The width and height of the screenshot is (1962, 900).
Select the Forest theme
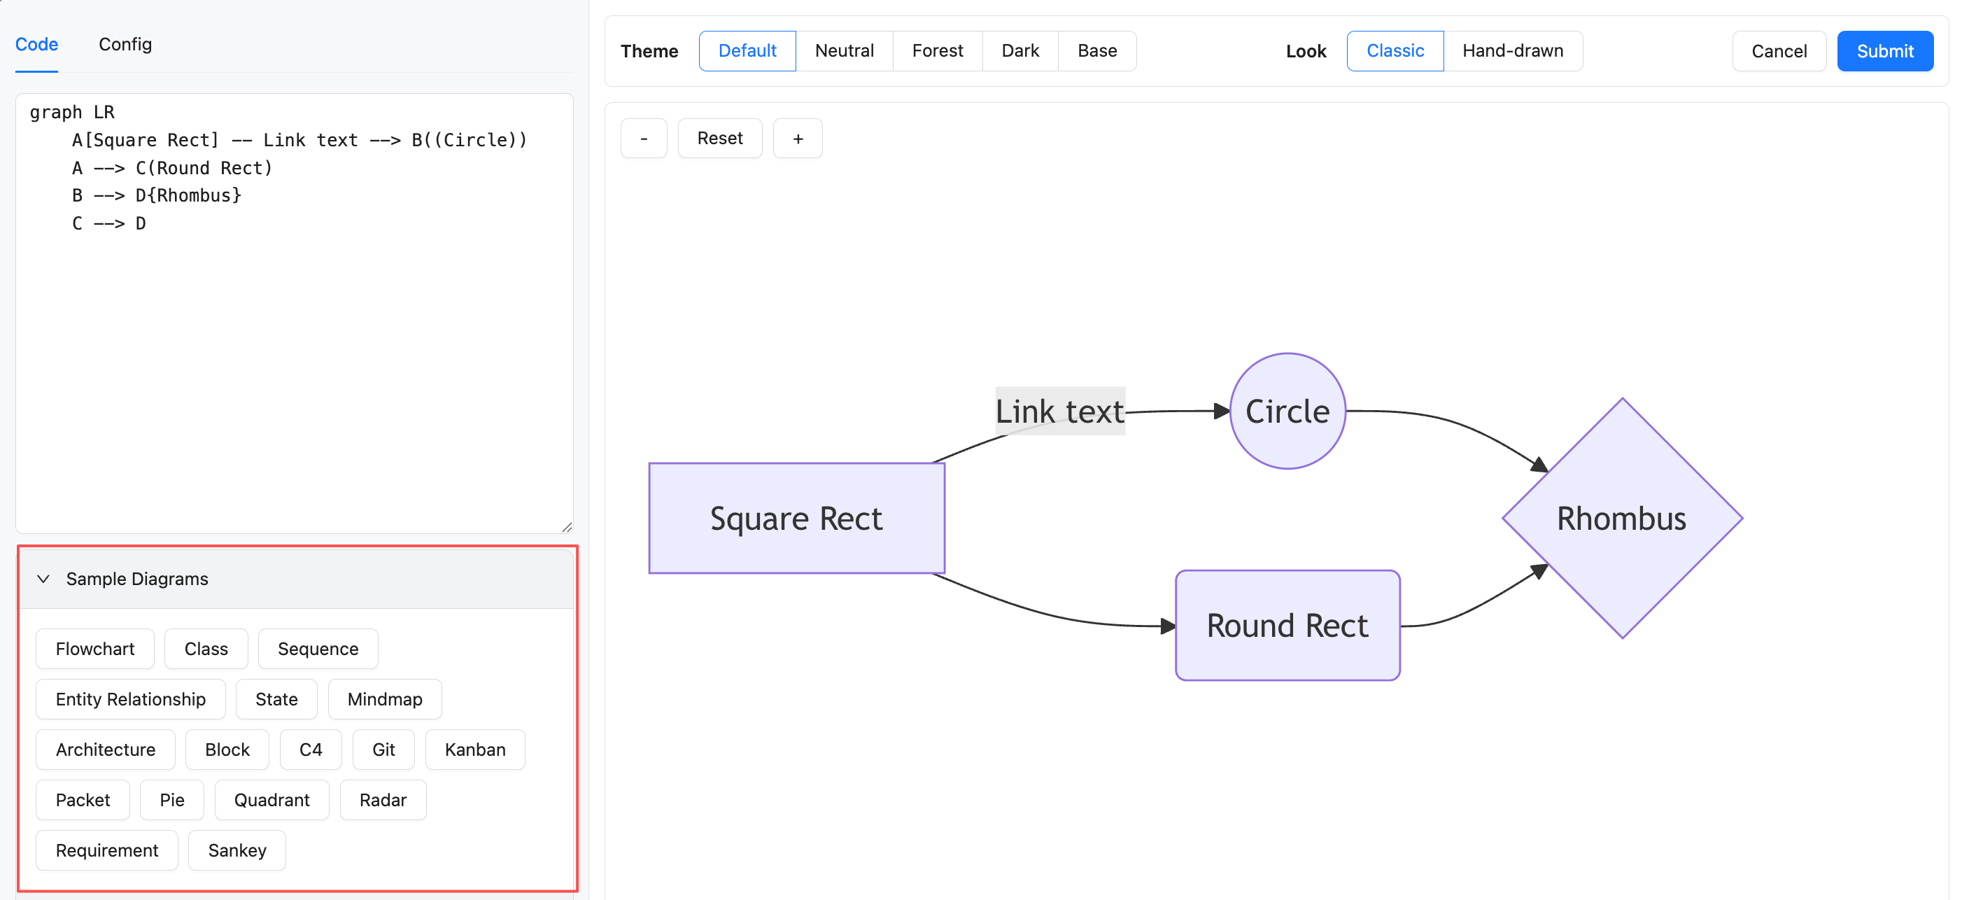pos(936,51)
